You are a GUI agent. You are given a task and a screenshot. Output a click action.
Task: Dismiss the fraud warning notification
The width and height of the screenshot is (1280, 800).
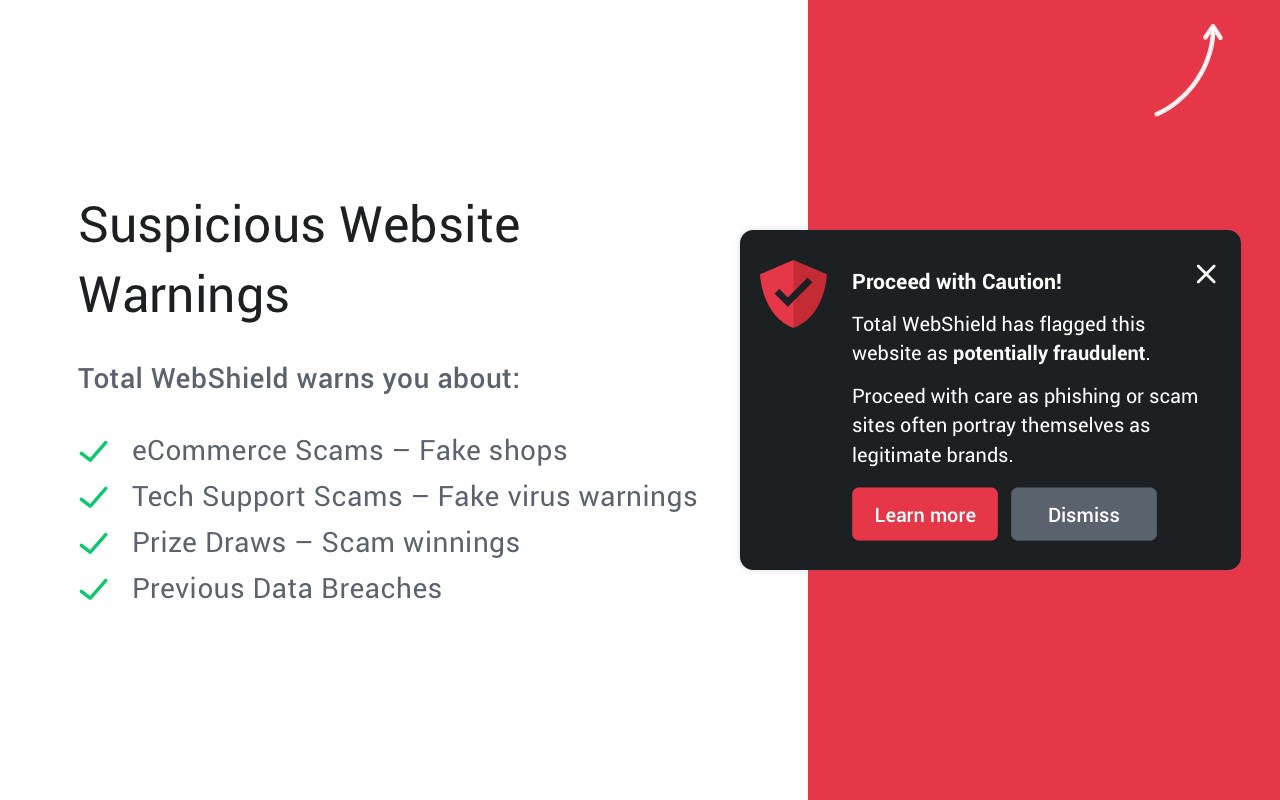[1084, 514]
